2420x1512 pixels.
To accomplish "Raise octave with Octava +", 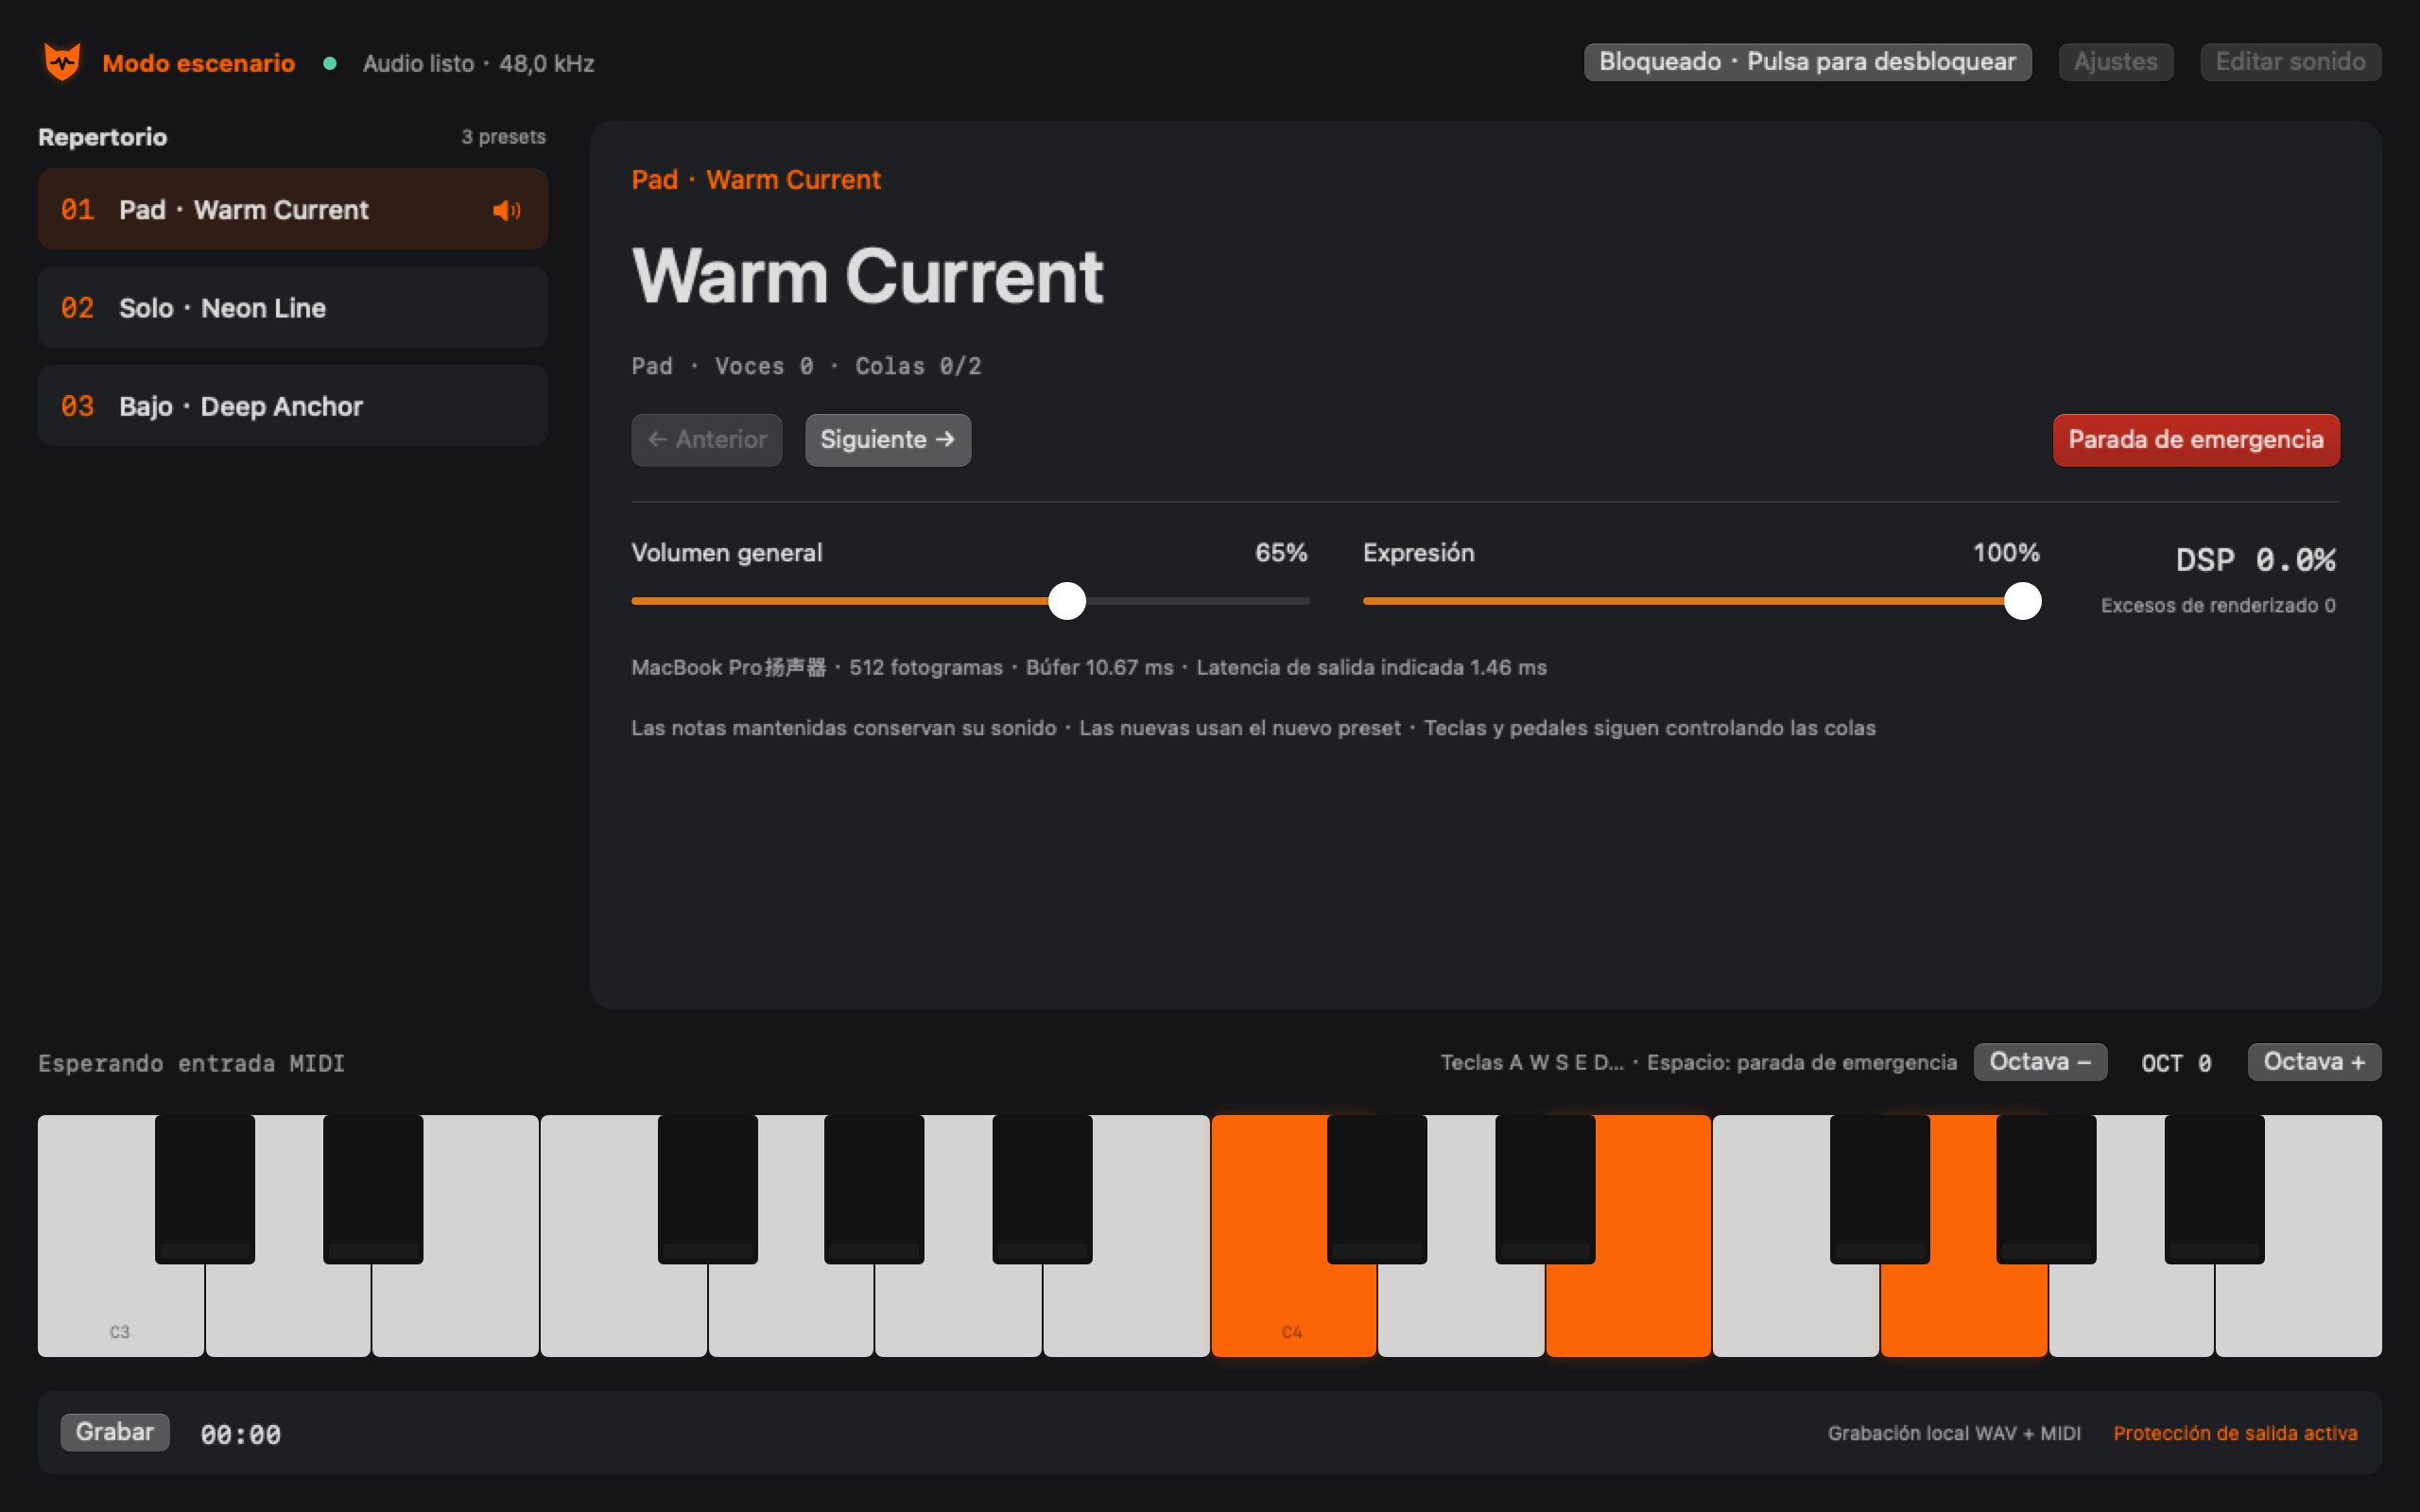I will [2314, 1062].
